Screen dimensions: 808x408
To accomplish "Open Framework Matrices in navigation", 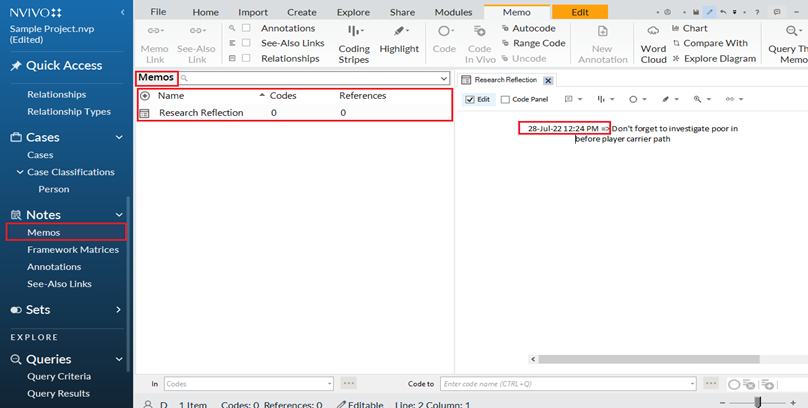I will pyautogui.click(x=73, y=250).
